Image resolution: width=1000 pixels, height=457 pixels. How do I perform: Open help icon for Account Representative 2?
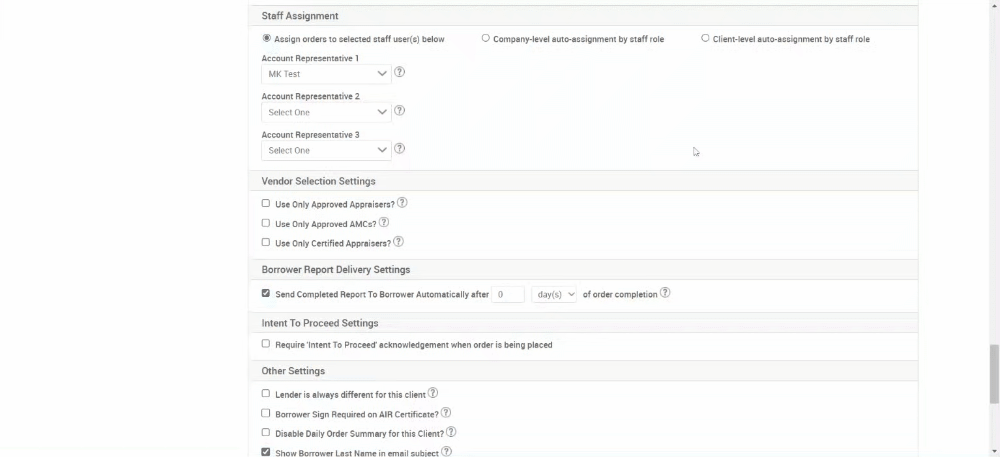[399, 110]
